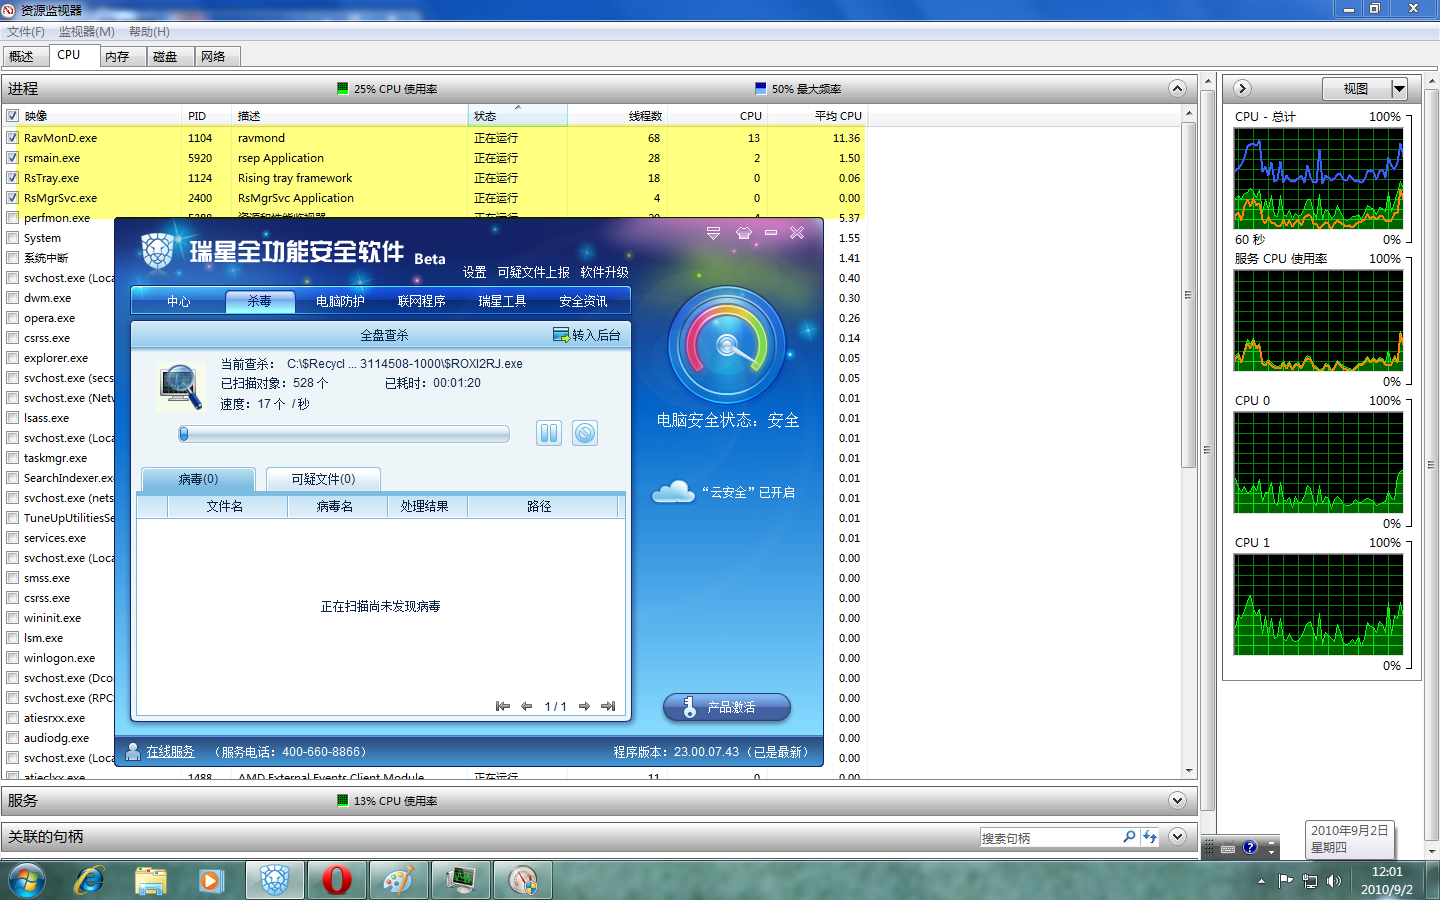
Task: Click the scan magnifier monitor icon
Action: pos(181,387)
